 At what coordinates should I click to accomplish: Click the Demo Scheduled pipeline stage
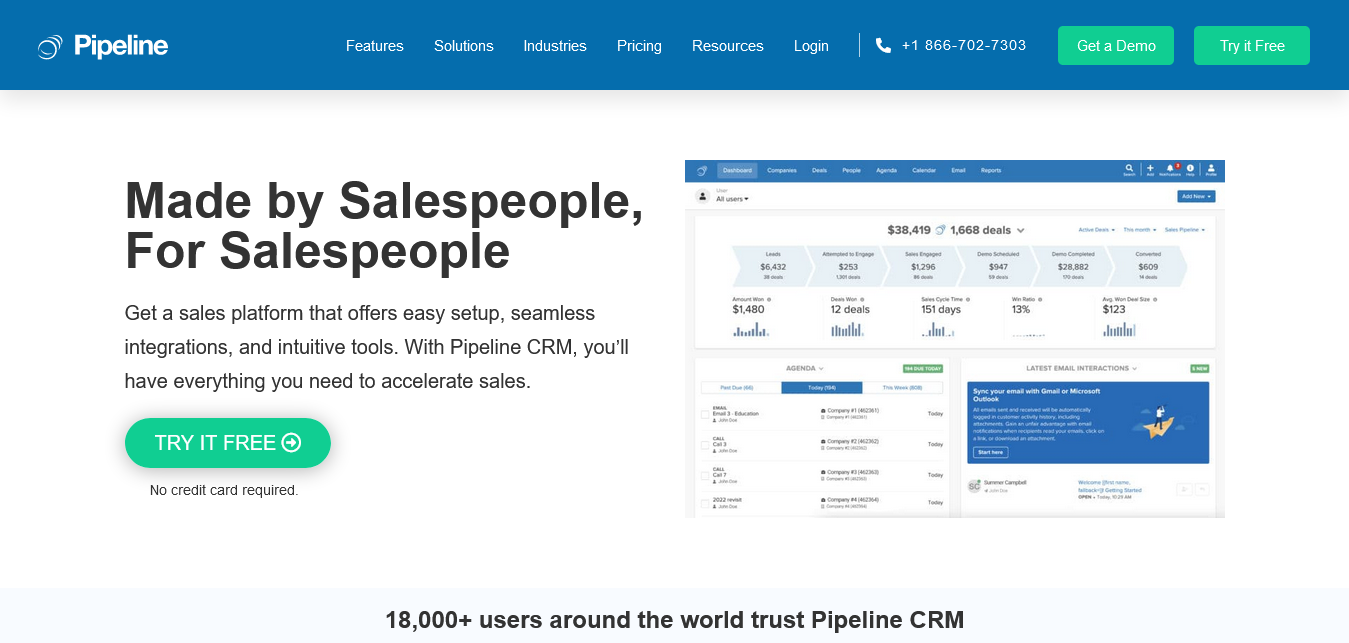click(x=998, y=266)
